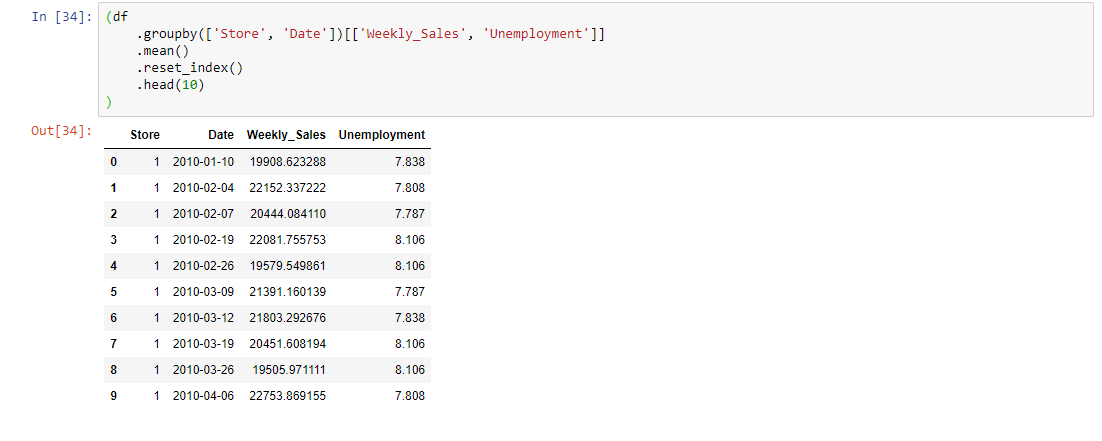This screenshot has height=441, width=1102.
Task: Click the 19908.623288 sales value
Action: point(287,162)
